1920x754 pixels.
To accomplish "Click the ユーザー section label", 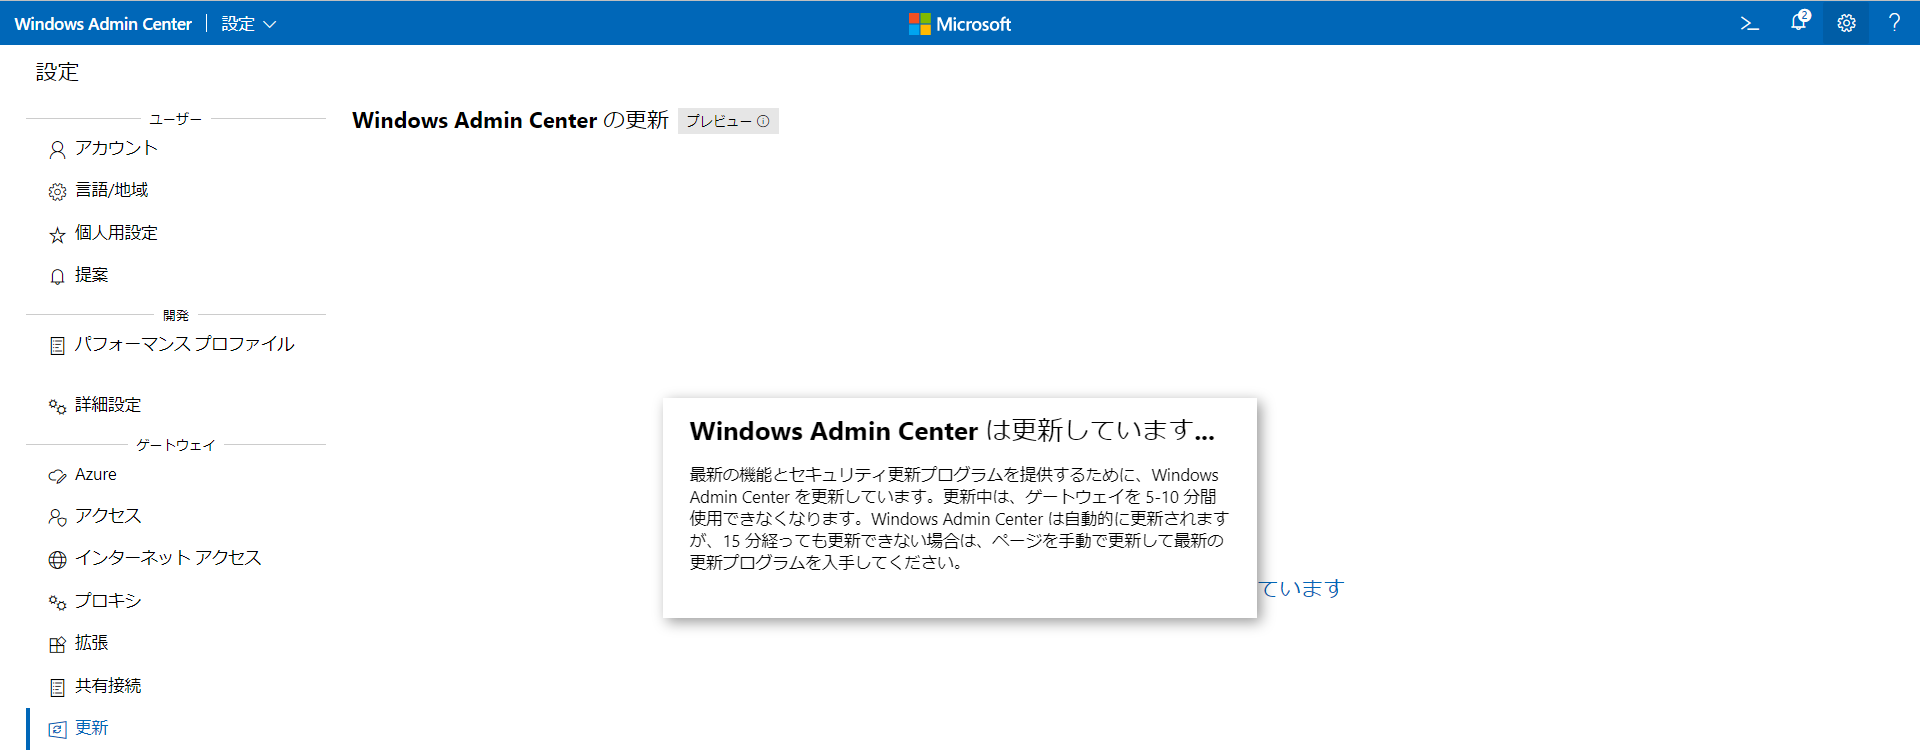I will click(176, 119).
